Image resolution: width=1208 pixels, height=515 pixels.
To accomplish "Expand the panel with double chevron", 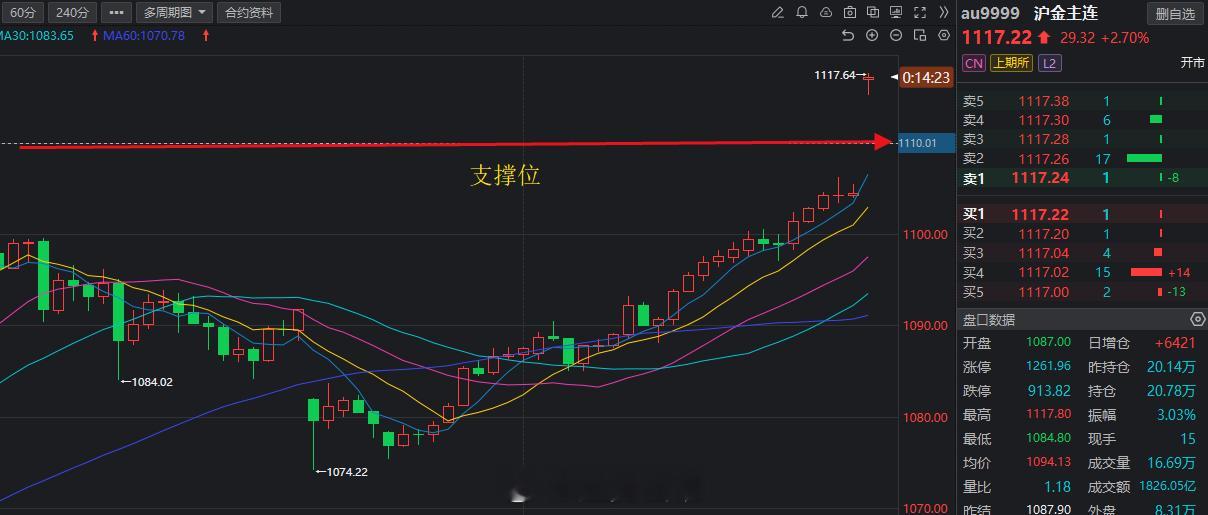I will [944, 13].
